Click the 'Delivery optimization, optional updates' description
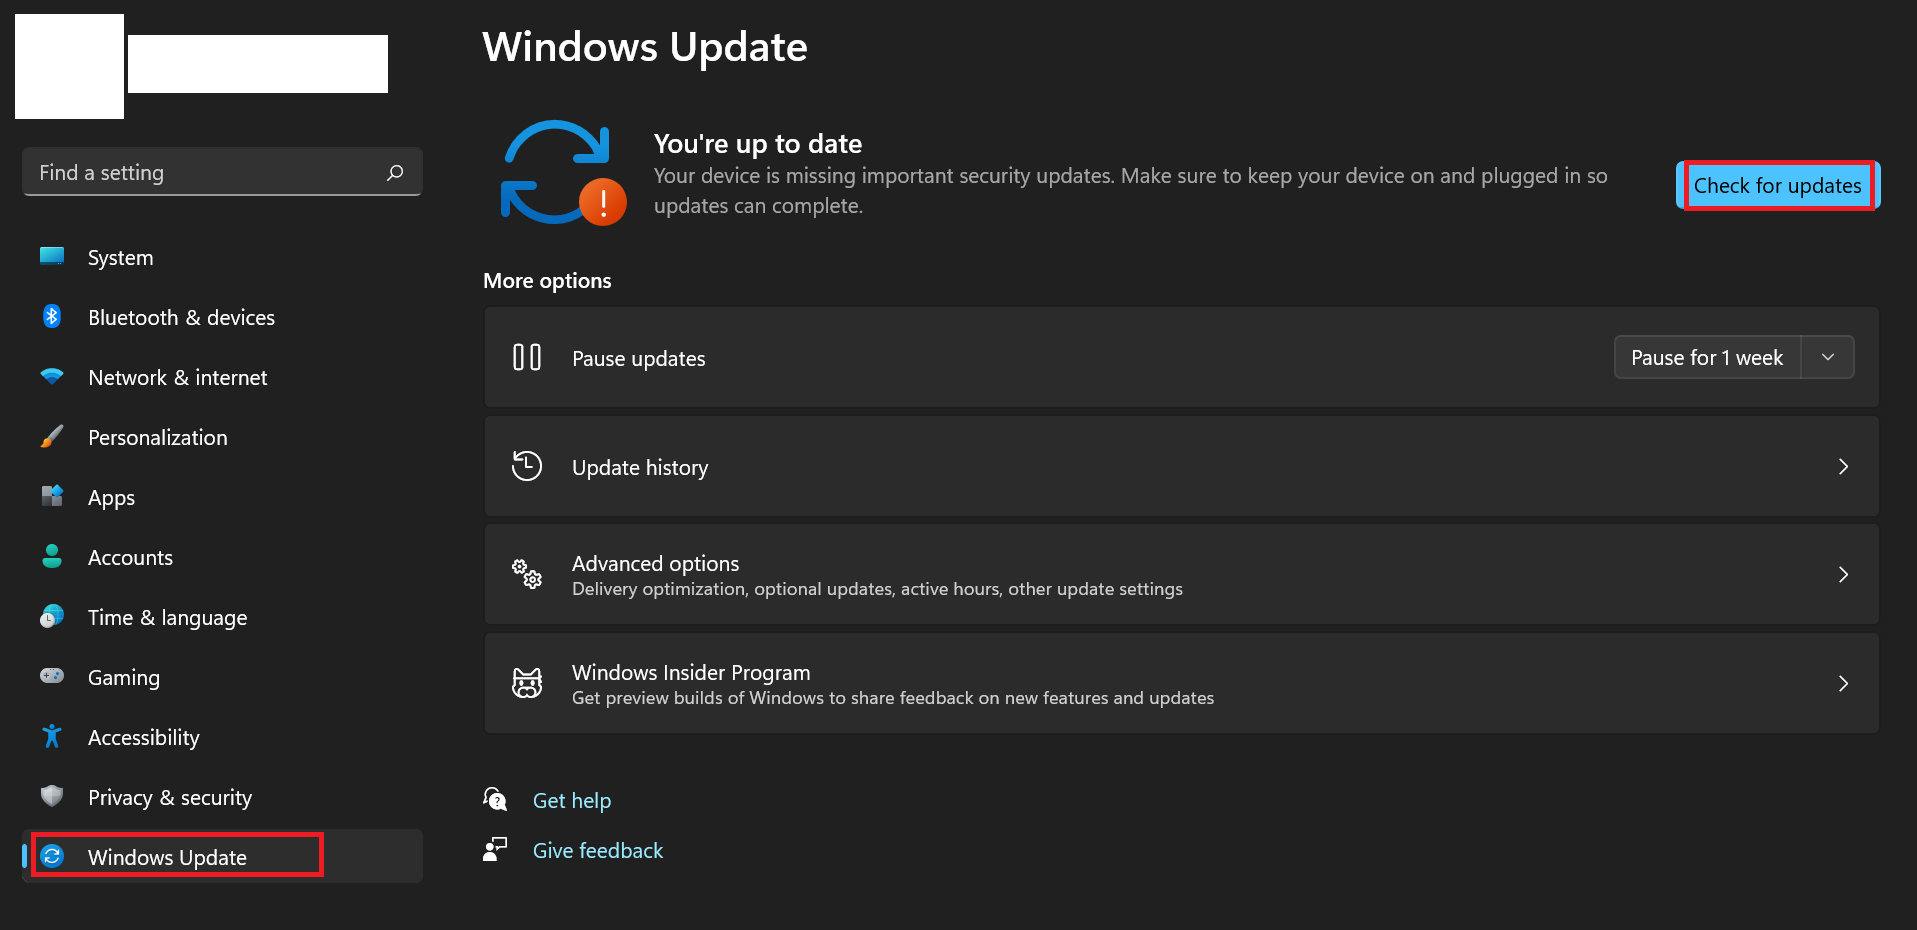1917x930 pixels. [877, 589]
